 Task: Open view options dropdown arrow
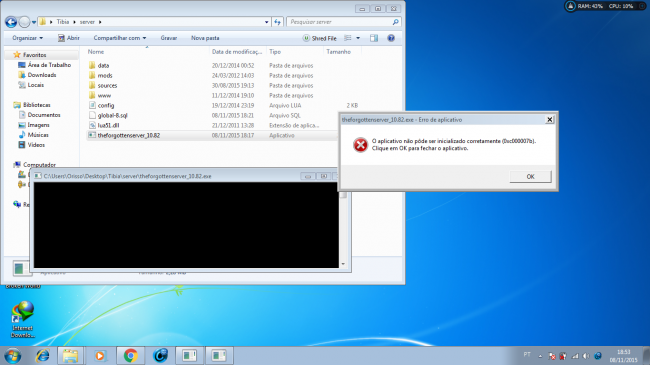point(358,38)
